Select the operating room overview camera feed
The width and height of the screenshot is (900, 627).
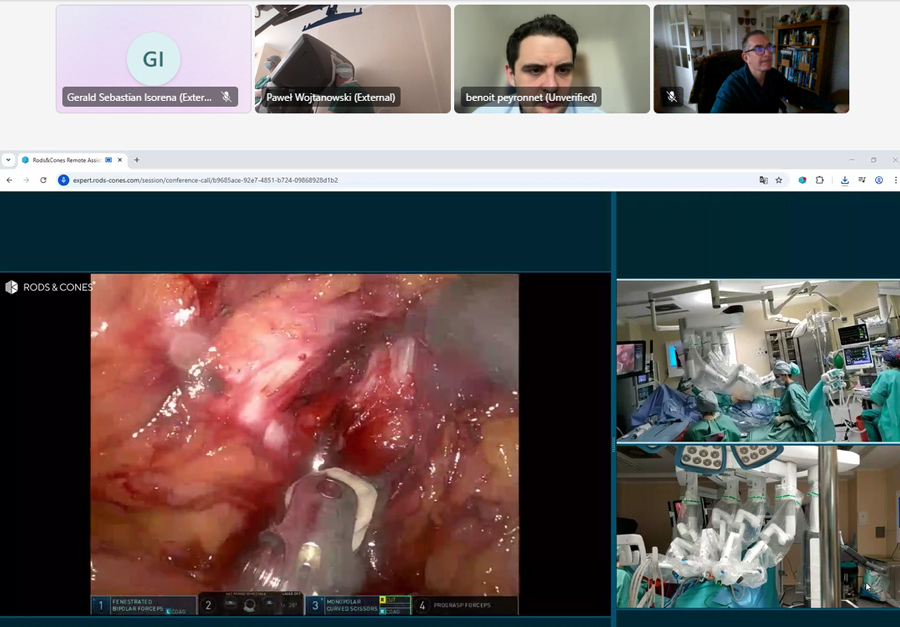pyautogui.click(x=758, y=361)
